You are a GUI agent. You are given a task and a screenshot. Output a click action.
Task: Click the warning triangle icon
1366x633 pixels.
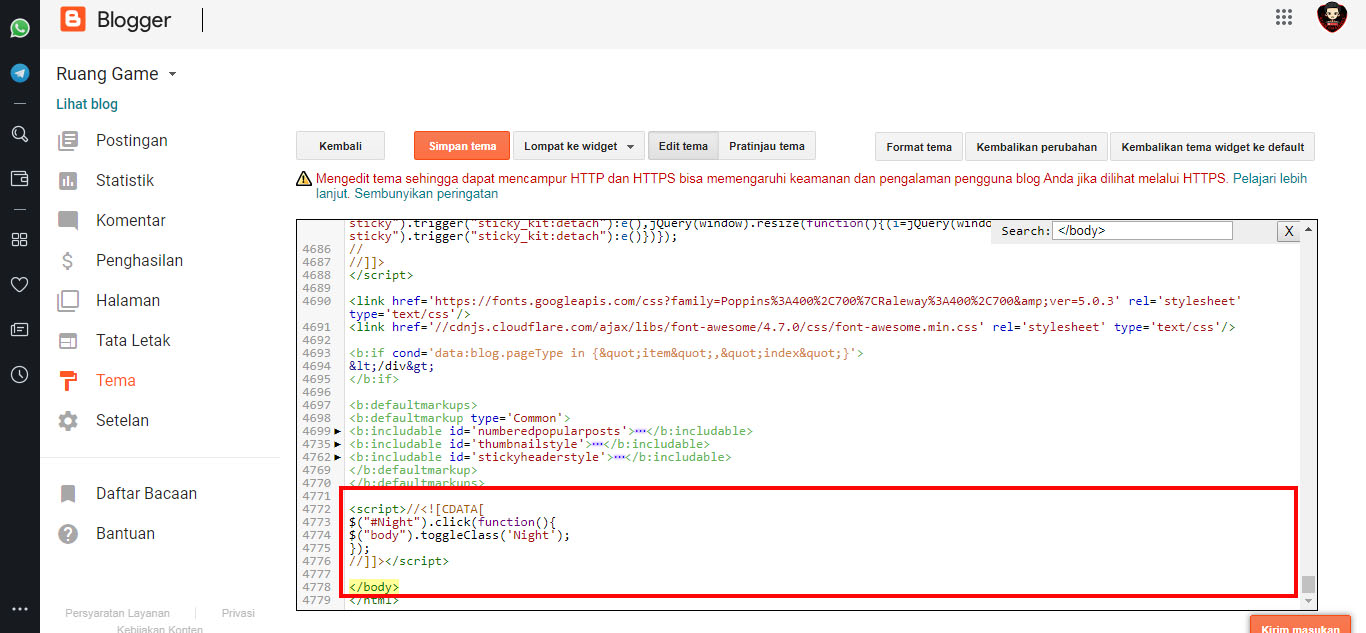303,179
